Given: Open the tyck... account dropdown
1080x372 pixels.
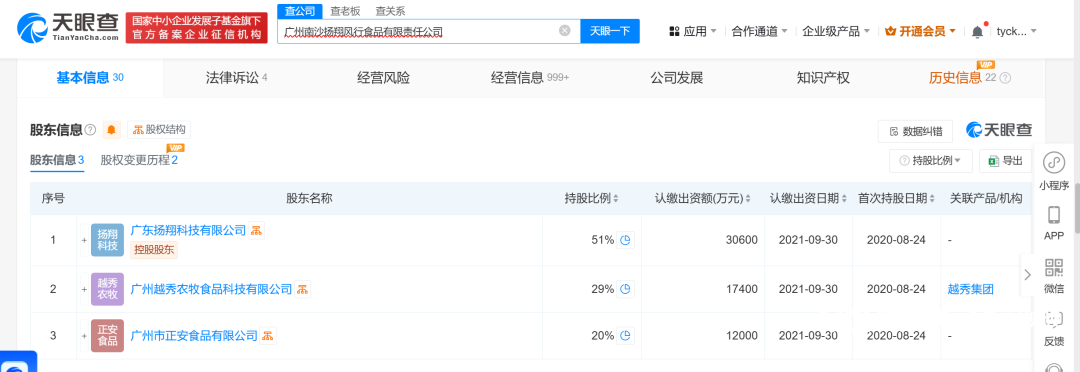Looking at the screenshot, I should click(1017, 31).
